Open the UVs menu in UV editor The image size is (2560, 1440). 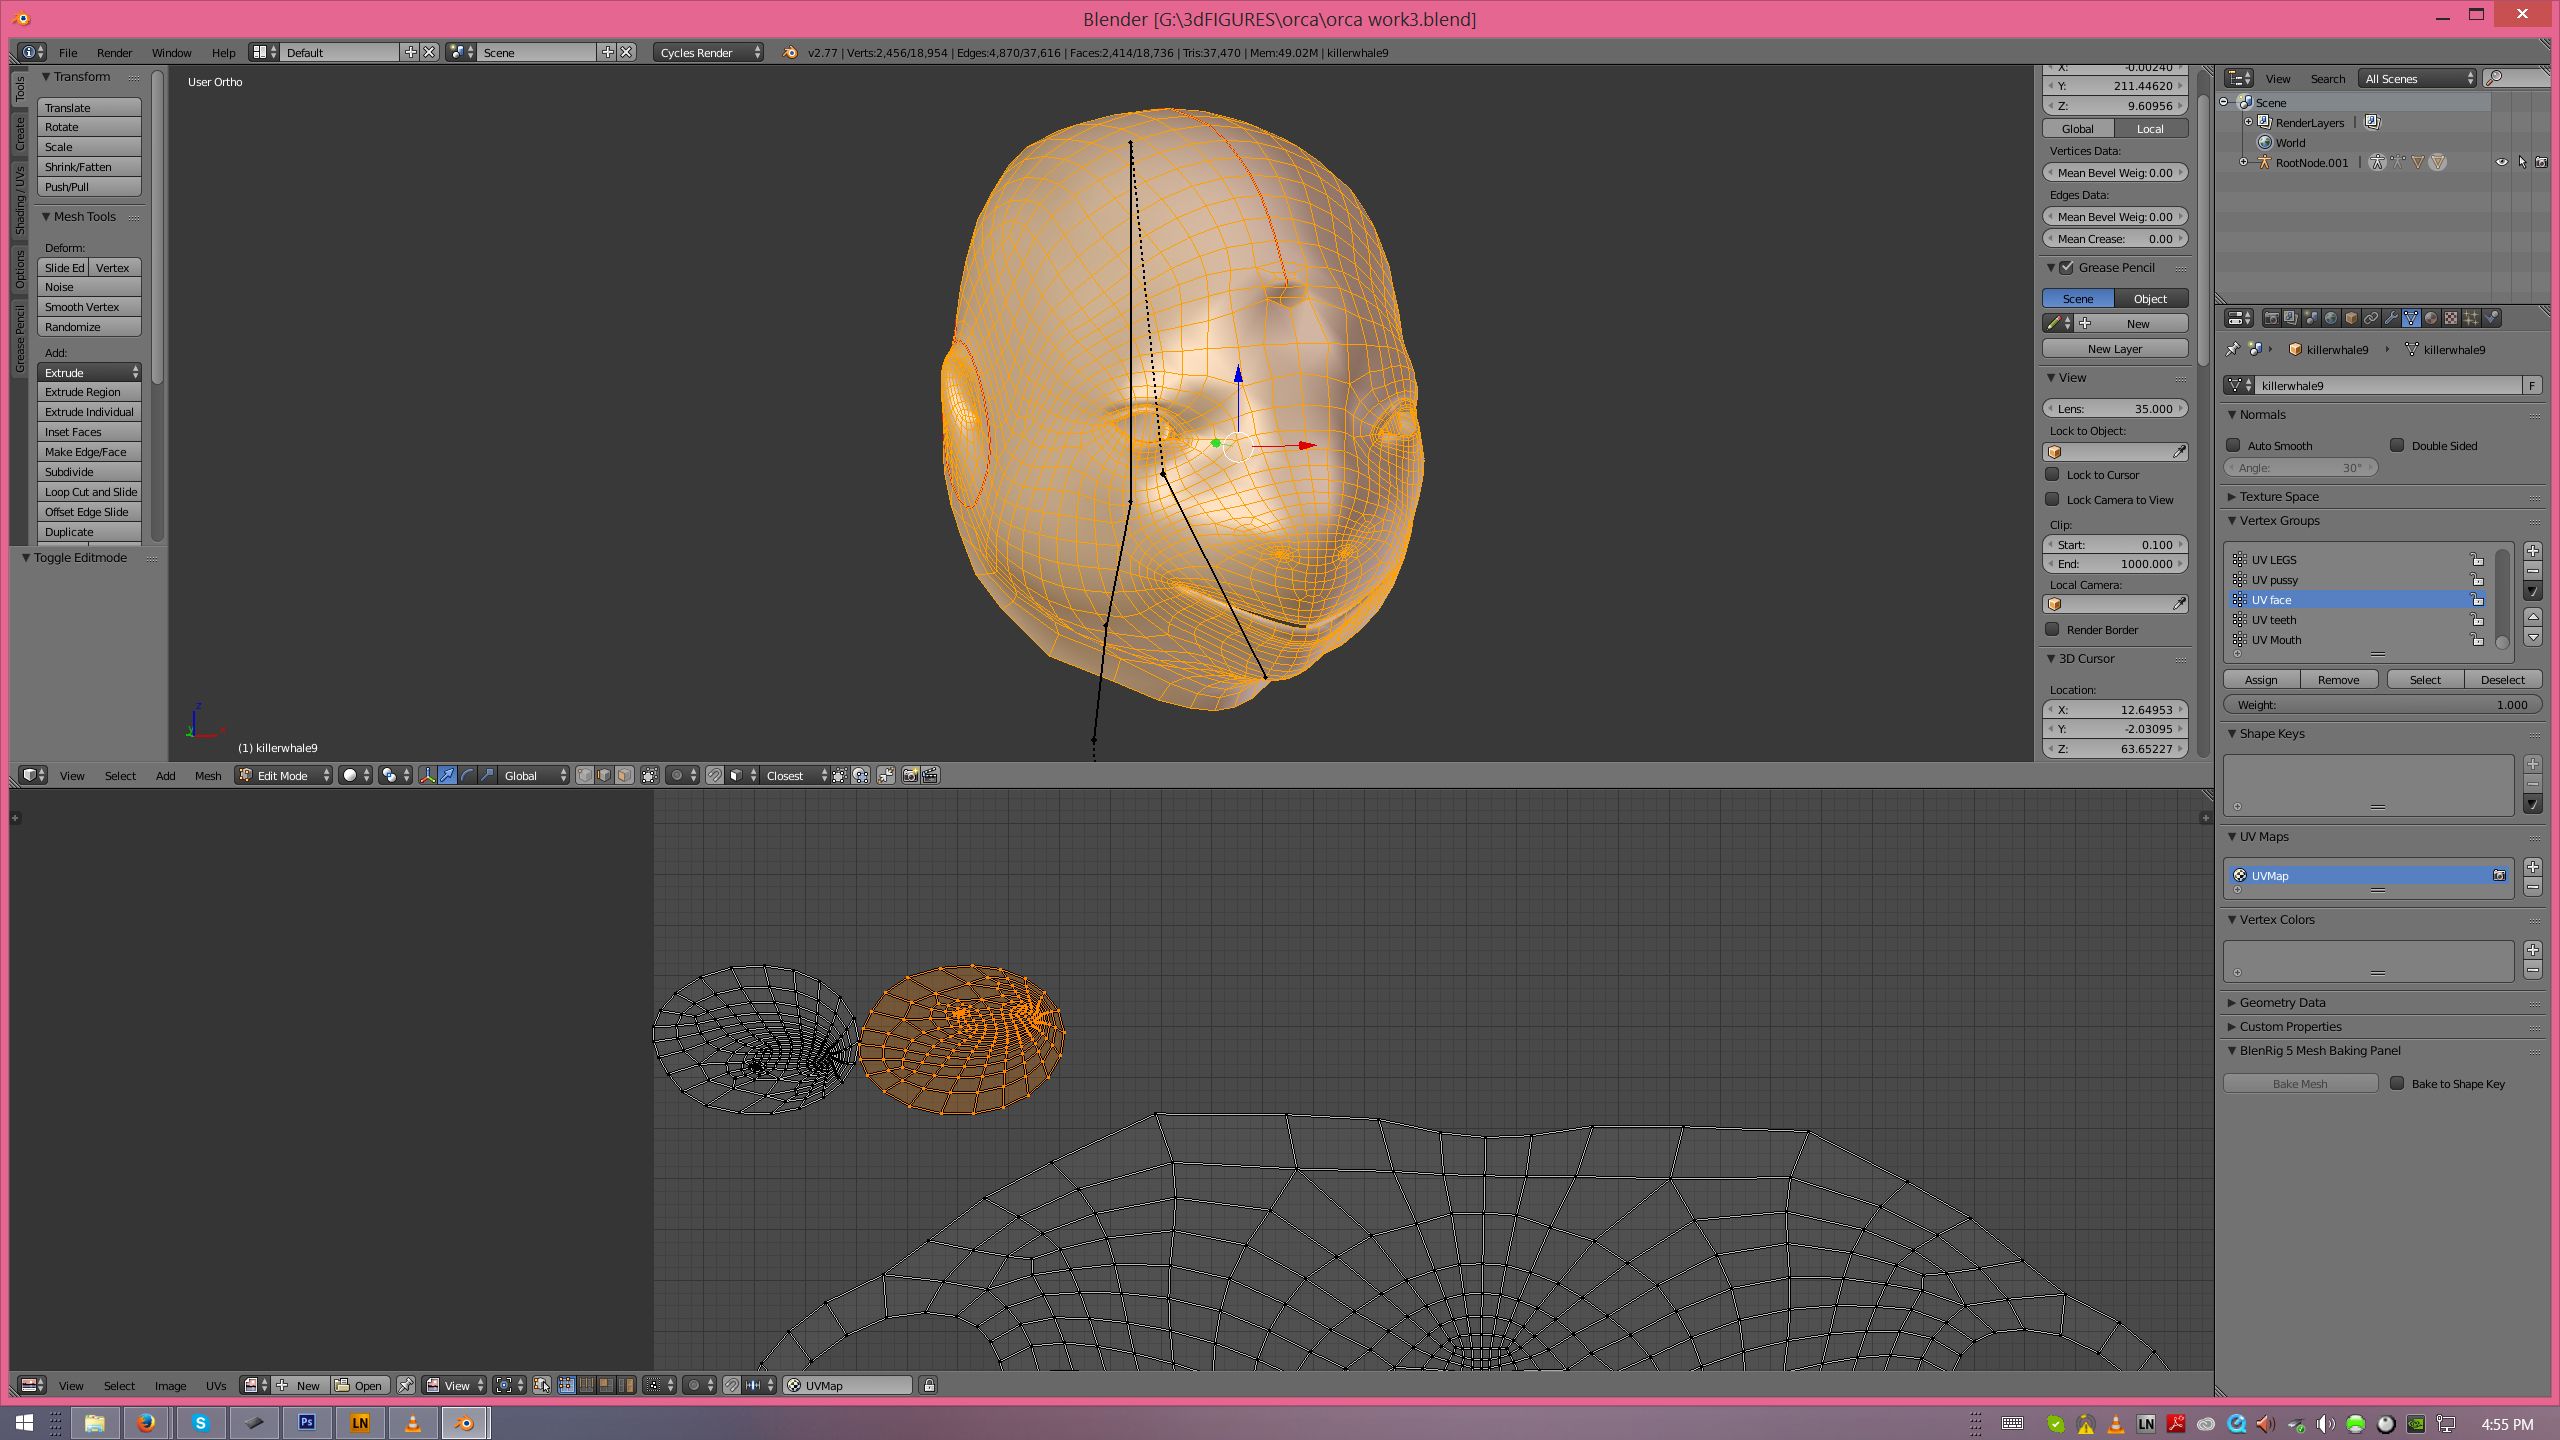click(215, 1385)
